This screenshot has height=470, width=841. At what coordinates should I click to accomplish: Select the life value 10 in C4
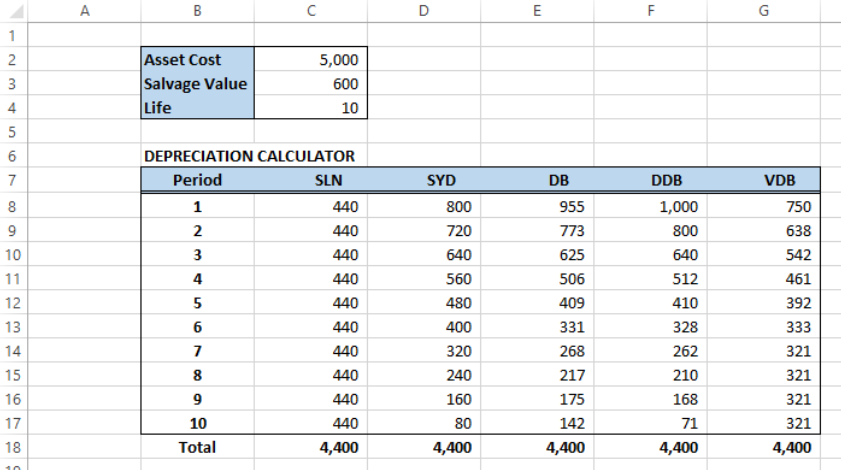click(x=311, y=108)
